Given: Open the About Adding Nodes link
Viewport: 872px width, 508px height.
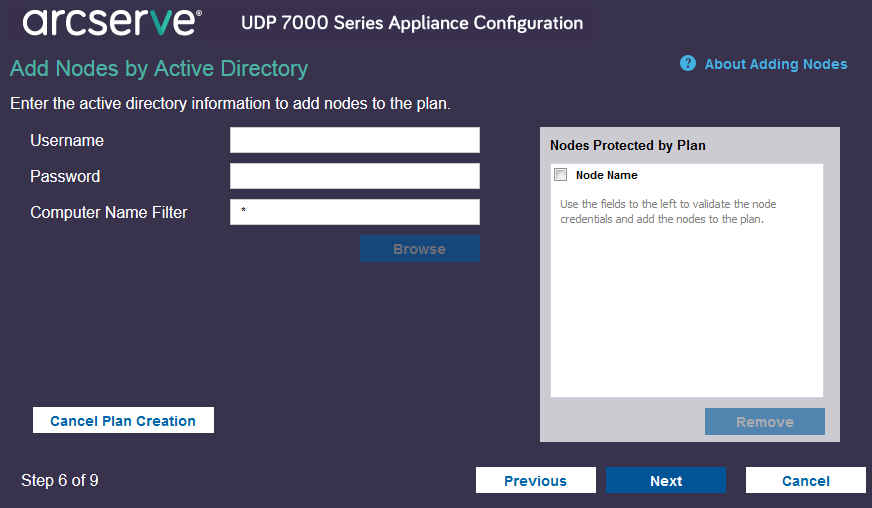Looking at the screenshot, I should (775, 64).
